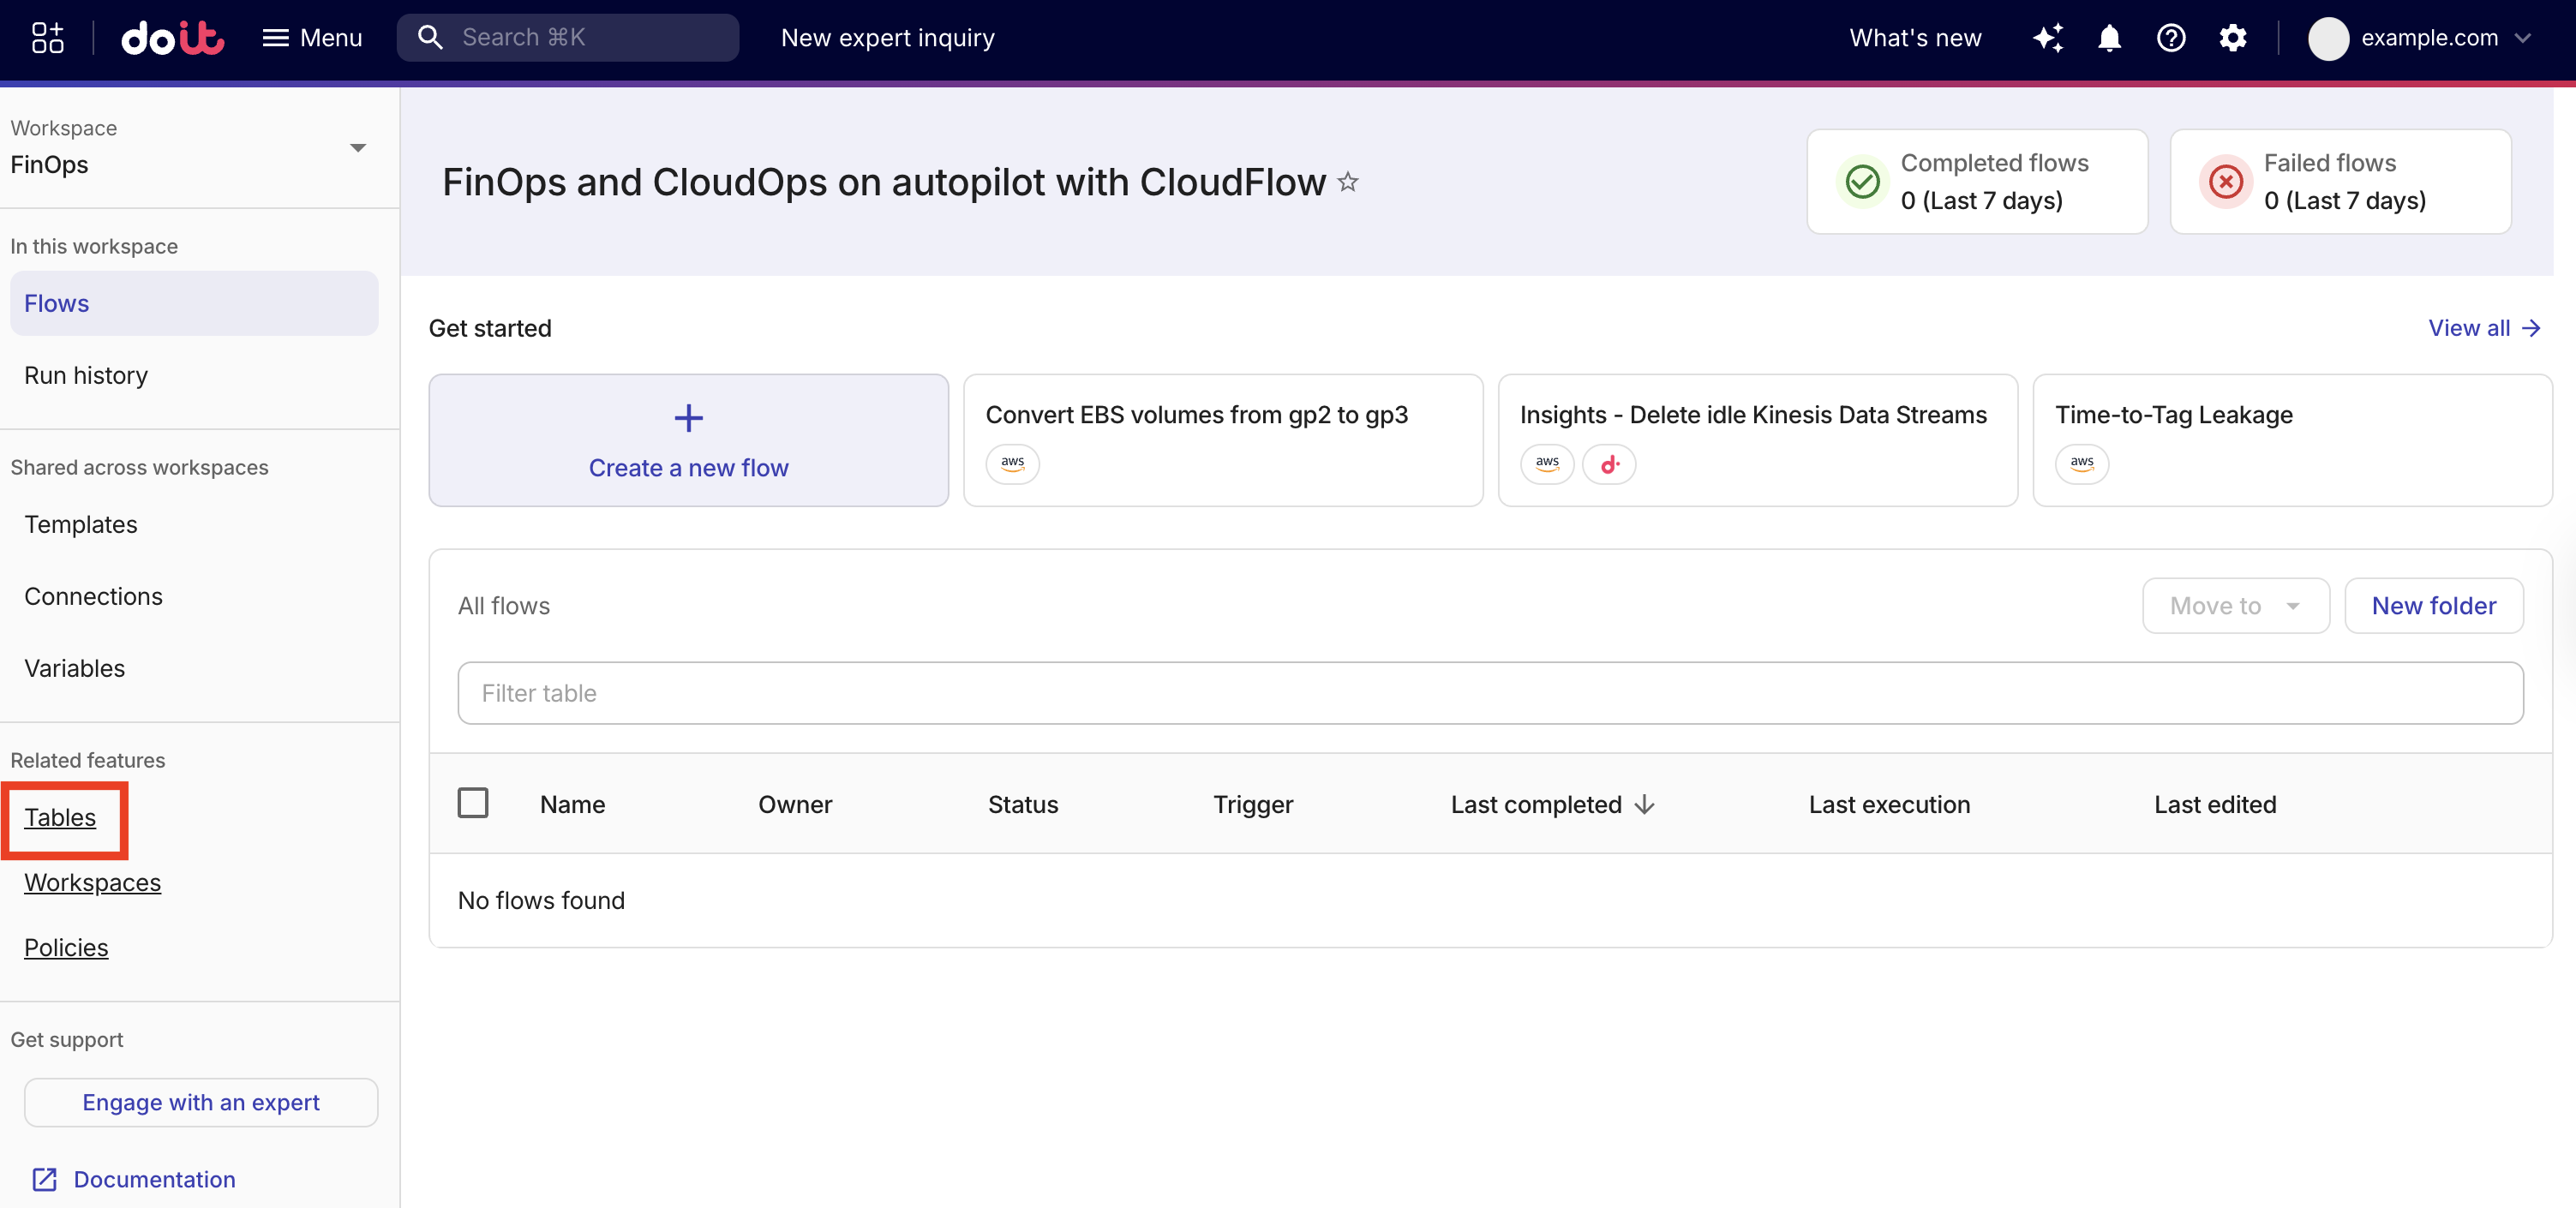Screen dimensions: 2576x1208
Task: Sort by Name column
Action: click(572, 804)
